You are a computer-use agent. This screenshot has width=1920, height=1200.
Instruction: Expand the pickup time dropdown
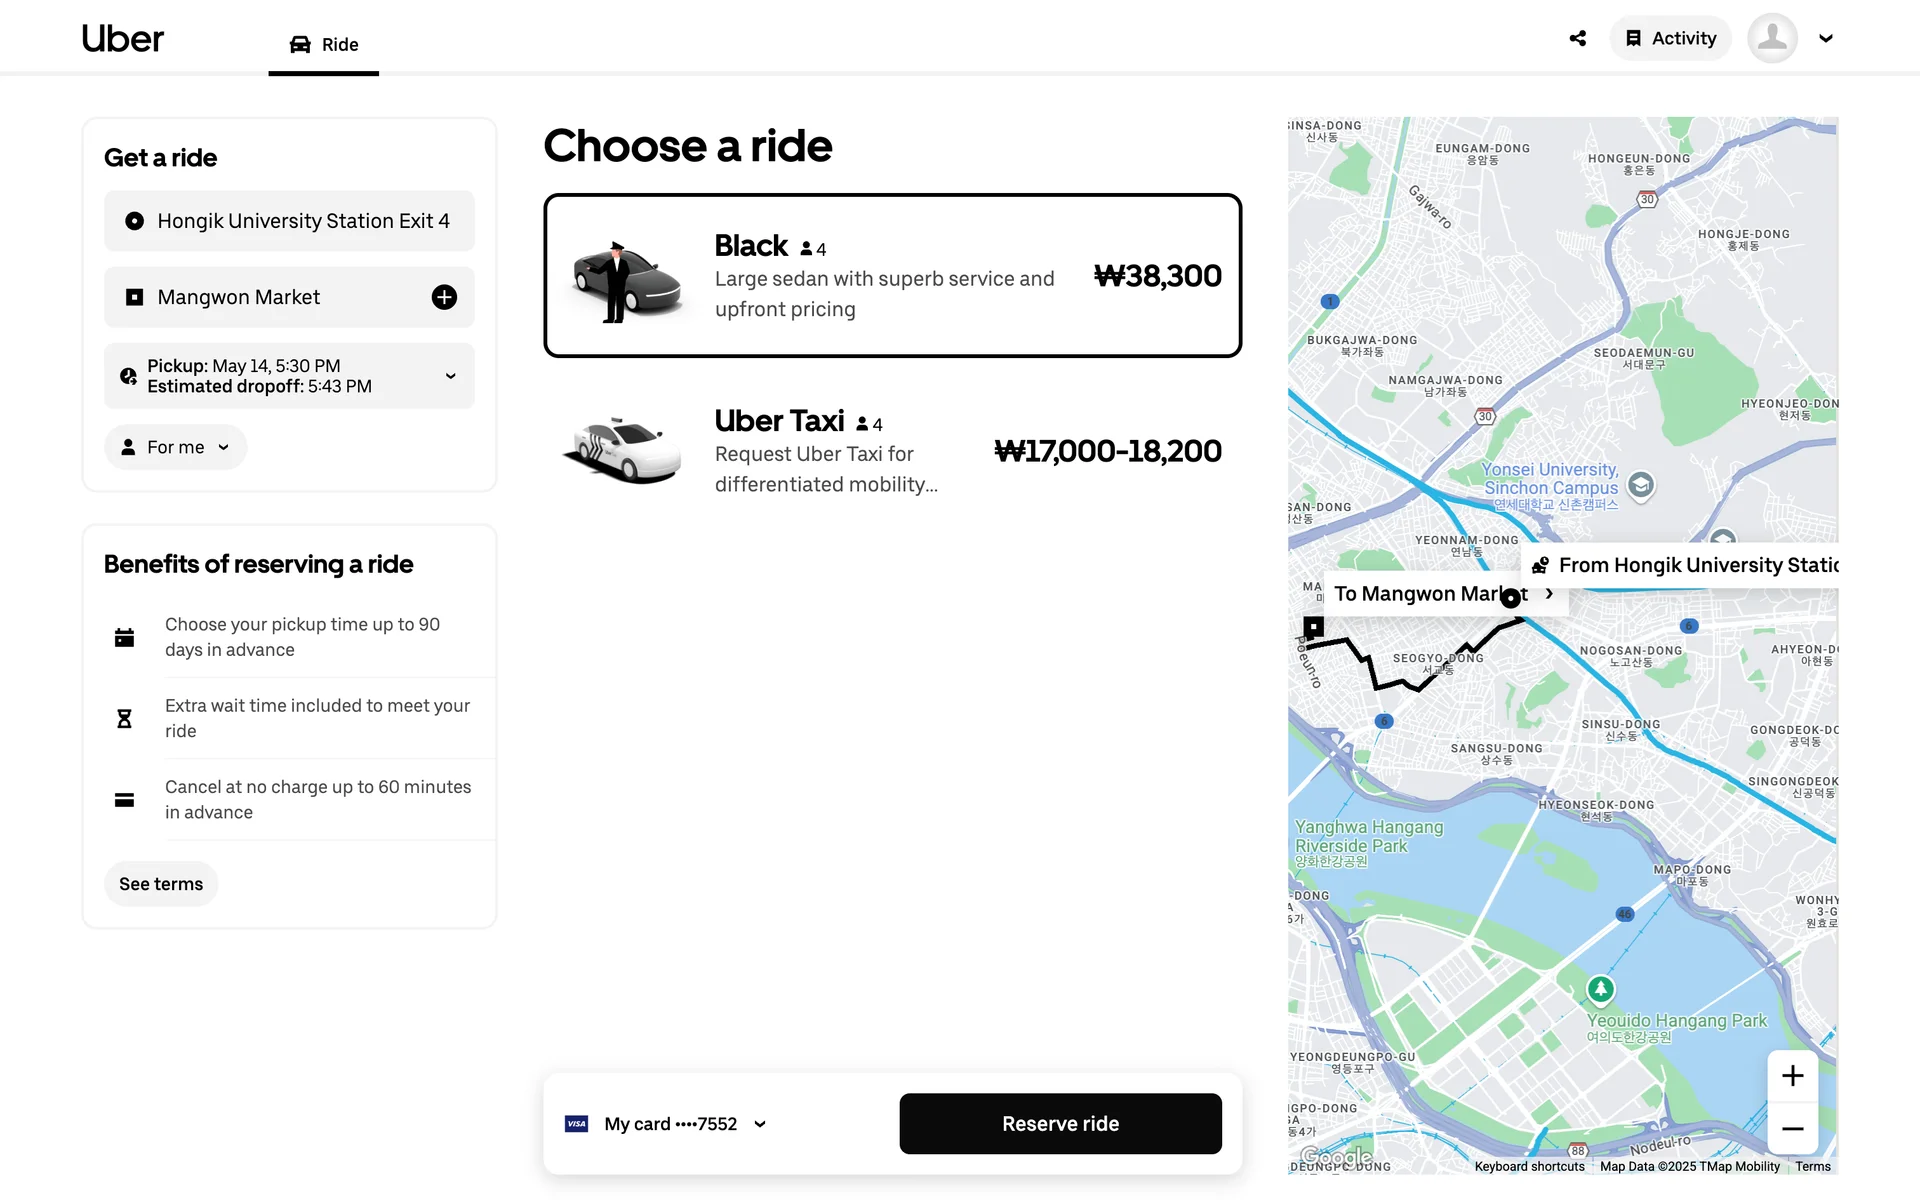[450, 376]
